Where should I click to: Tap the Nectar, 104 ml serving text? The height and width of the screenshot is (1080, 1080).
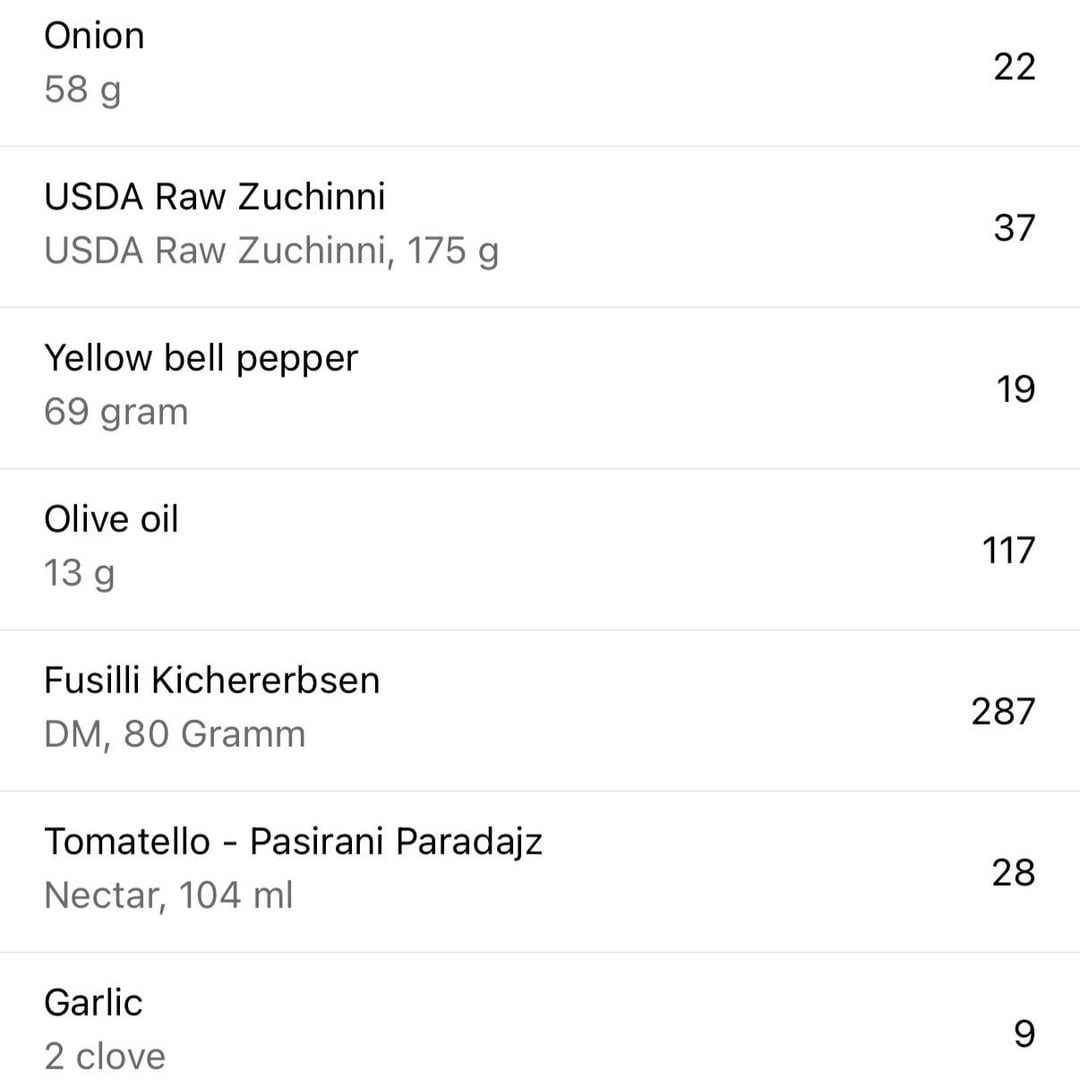pyautogui.click(x=168, y=895)
